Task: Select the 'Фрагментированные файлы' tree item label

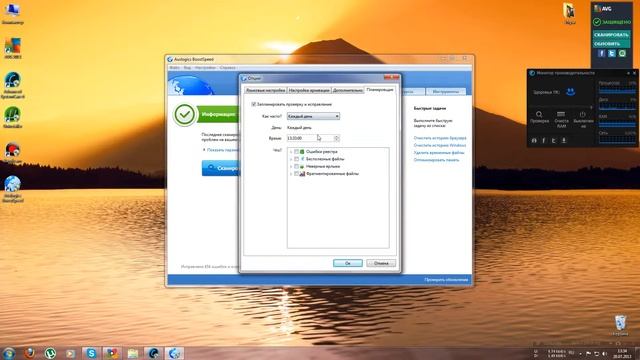Action: (x=332, y=174)
